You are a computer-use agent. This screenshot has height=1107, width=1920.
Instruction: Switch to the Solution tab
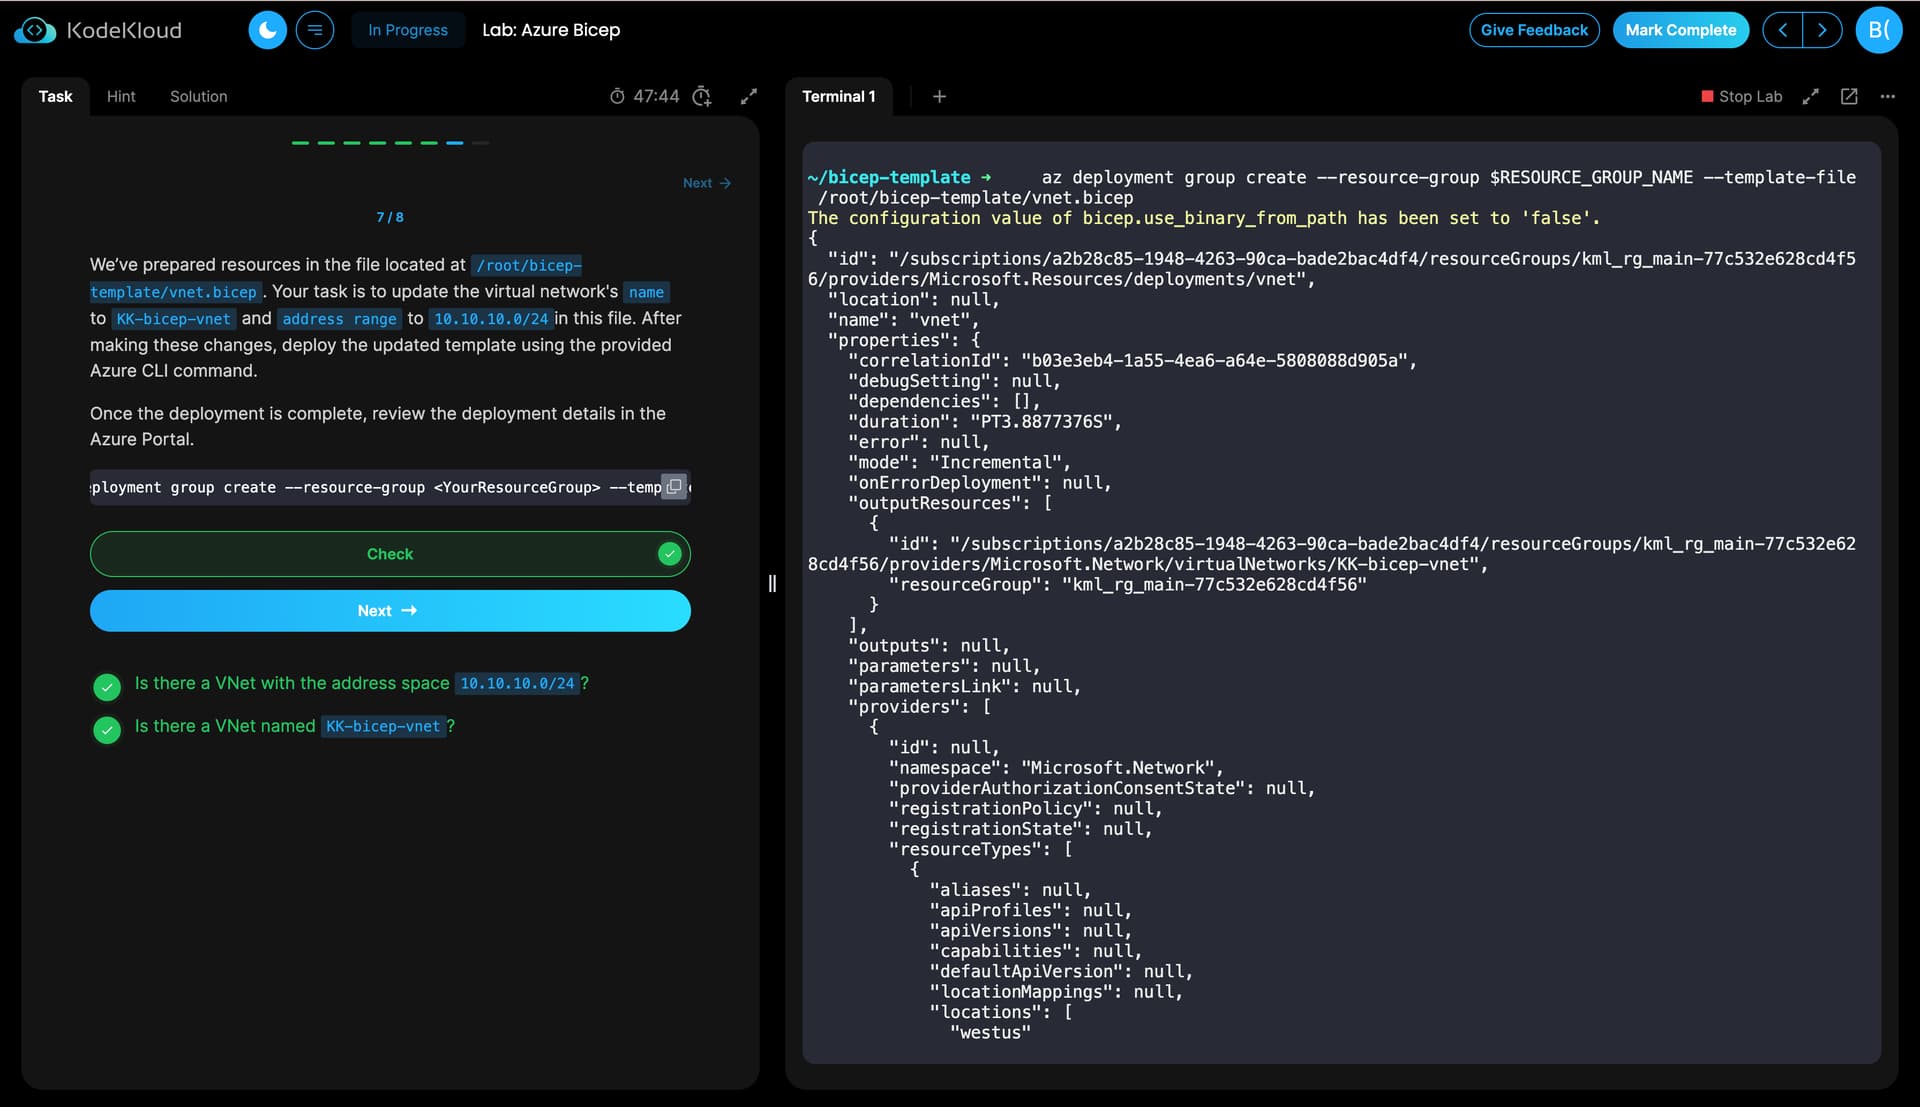tap(198, 96)
